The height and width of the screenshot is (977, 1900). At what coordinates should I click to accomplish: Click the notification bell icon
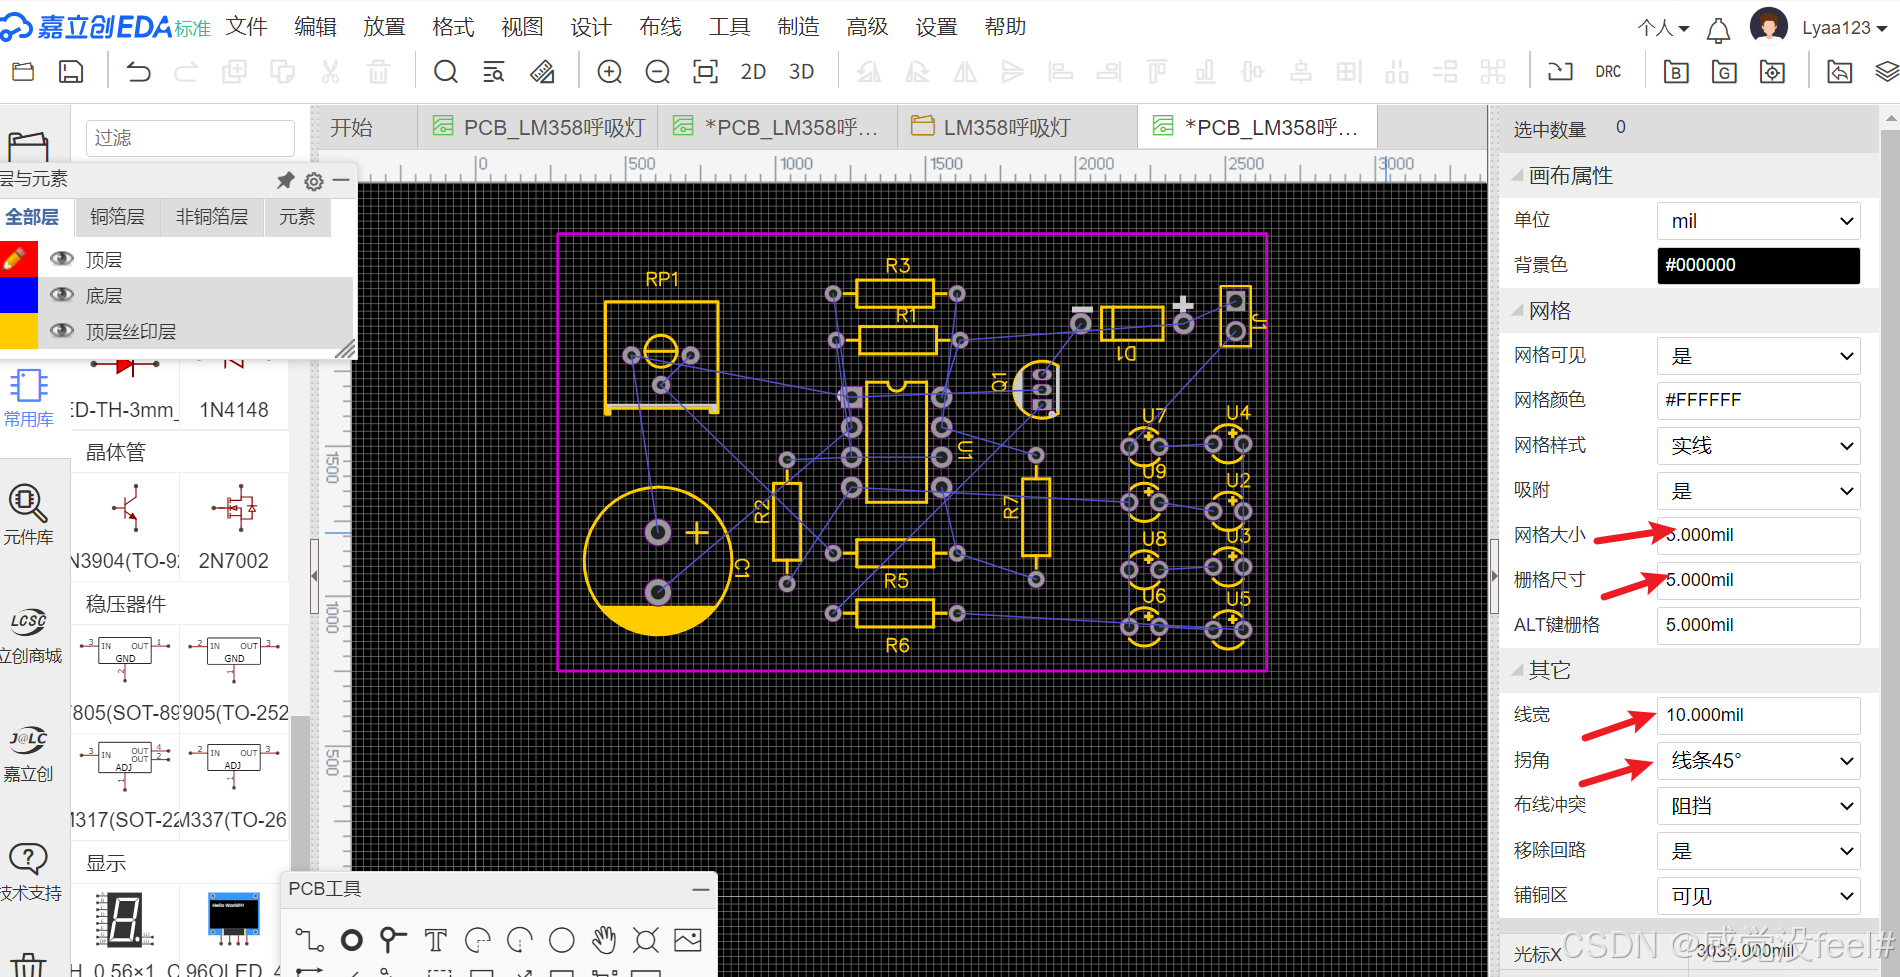point(1718,30)
